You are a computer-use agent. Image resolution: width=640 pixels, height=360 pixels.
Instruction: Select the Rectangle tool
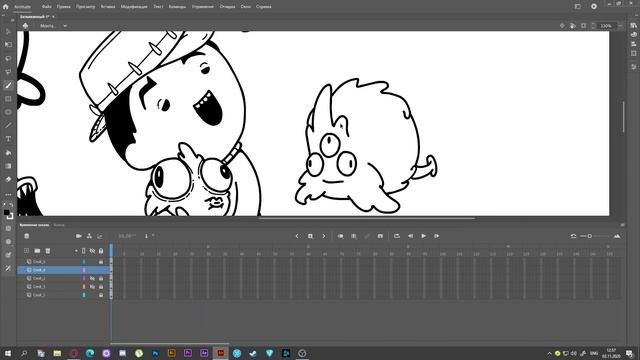8,99
